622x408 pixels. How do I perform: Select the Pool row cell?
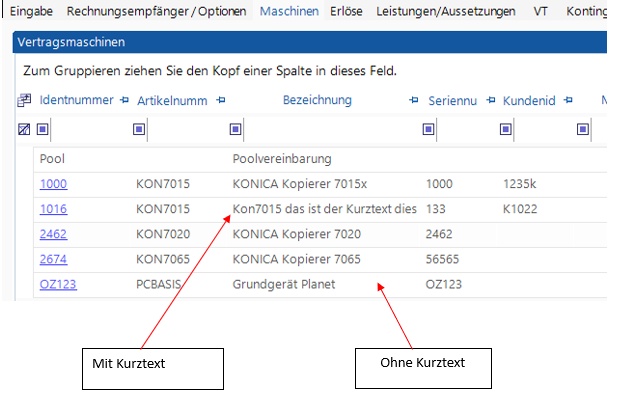[52, 159]
